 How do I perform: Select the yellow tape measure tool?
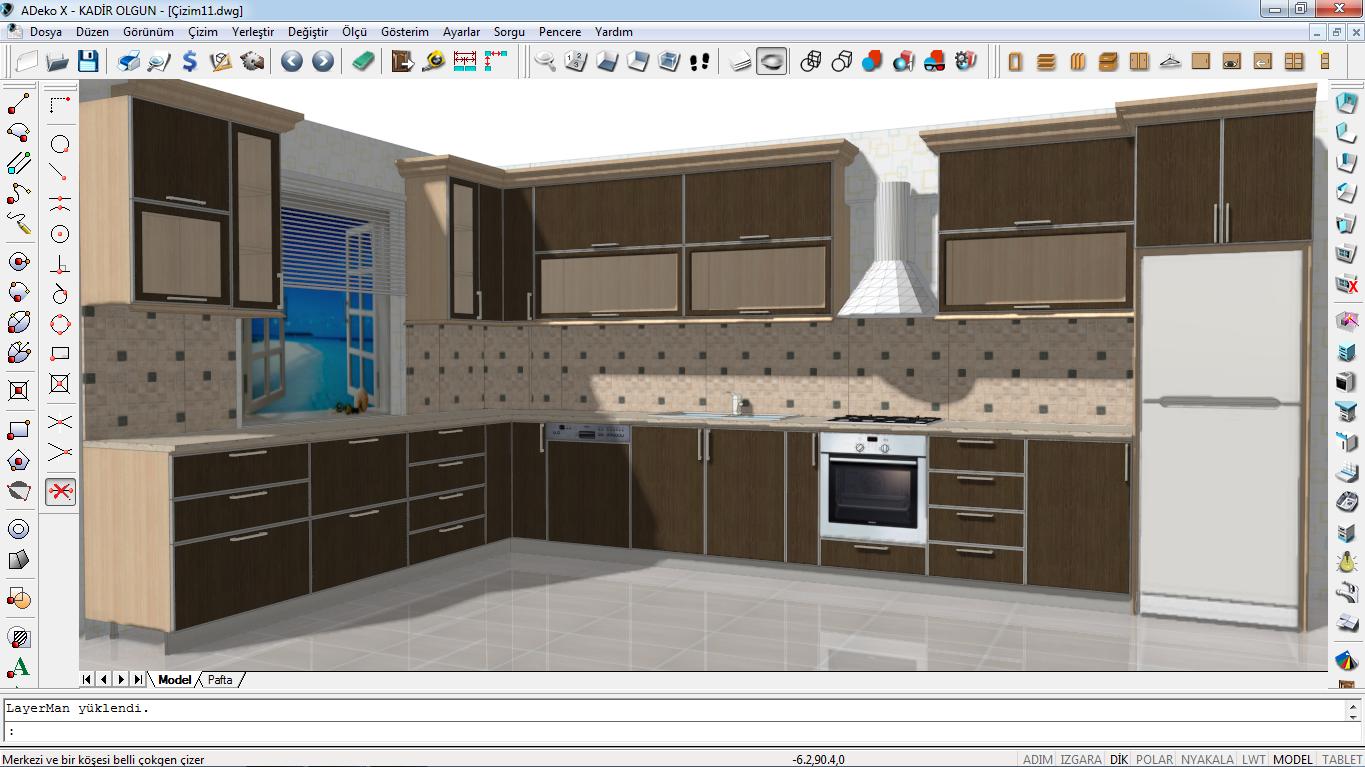[434, 62]
